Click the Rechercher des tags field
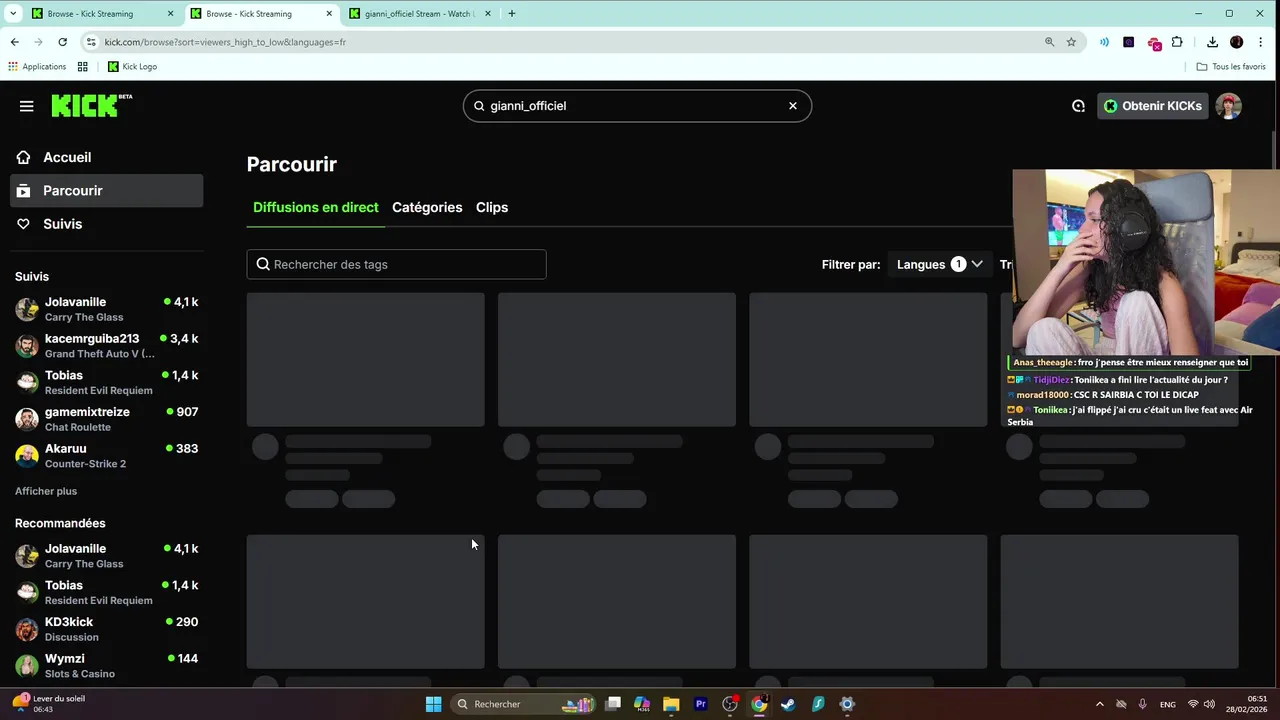1280x720 pixels. point(397,264)
